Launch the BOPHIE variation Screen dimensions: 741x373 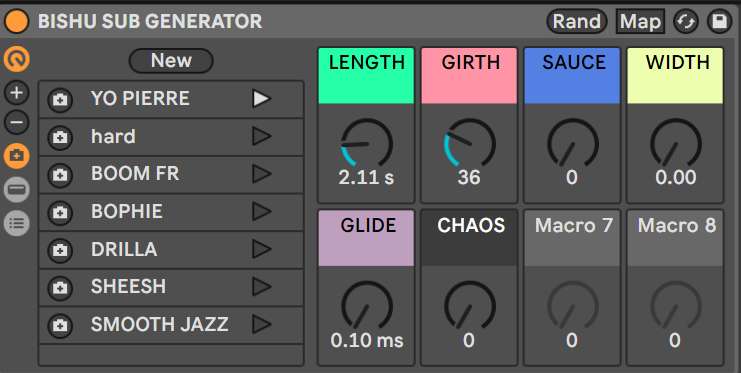coord(261,212)
